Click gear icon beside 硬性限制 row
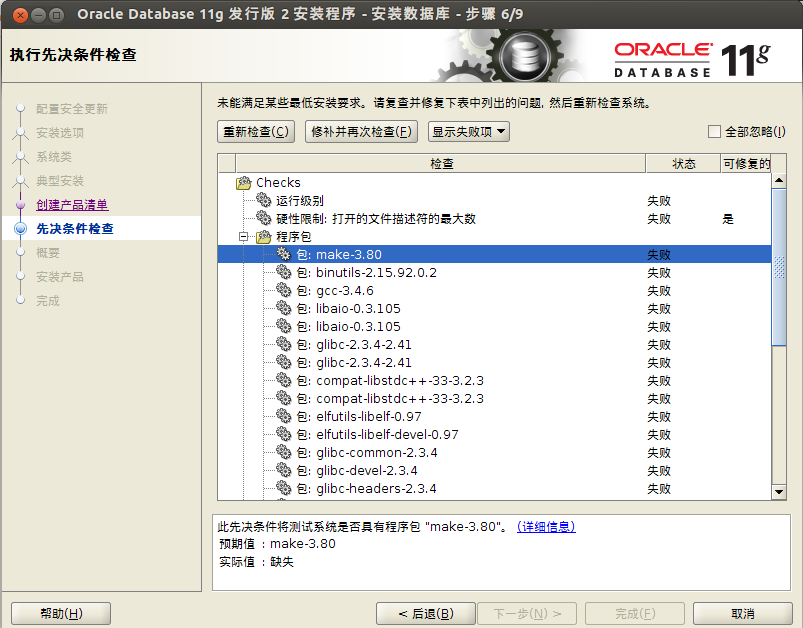 pos(264,218)
